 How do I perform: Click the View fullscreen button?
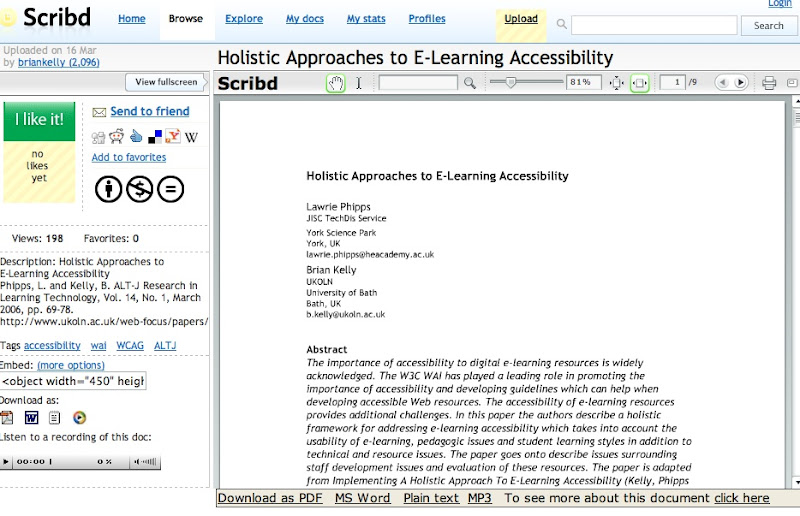point(166,82)
